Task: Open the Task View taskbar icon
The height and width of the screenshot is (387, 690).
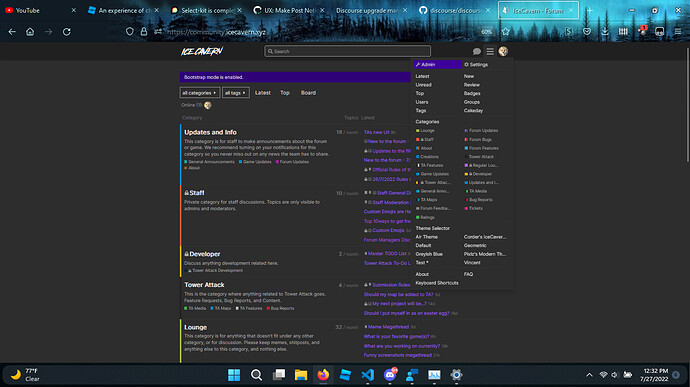Action: pos(279,375)
